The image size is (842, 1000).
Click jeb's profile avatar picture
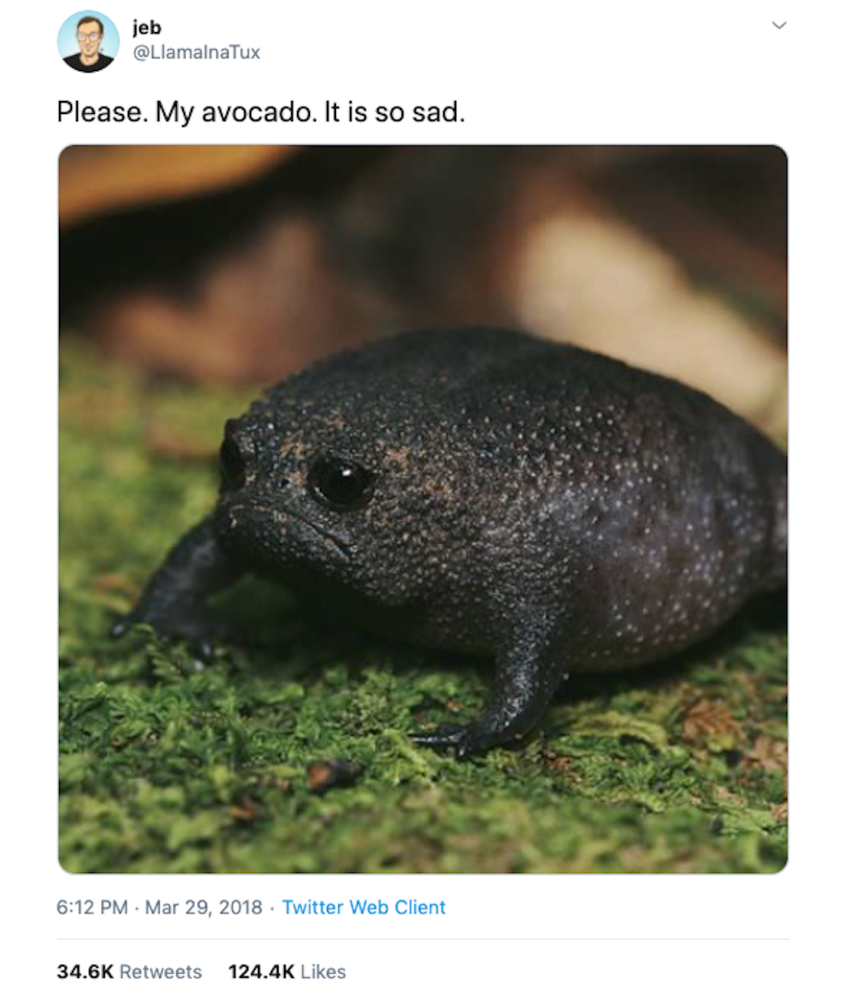89,41
